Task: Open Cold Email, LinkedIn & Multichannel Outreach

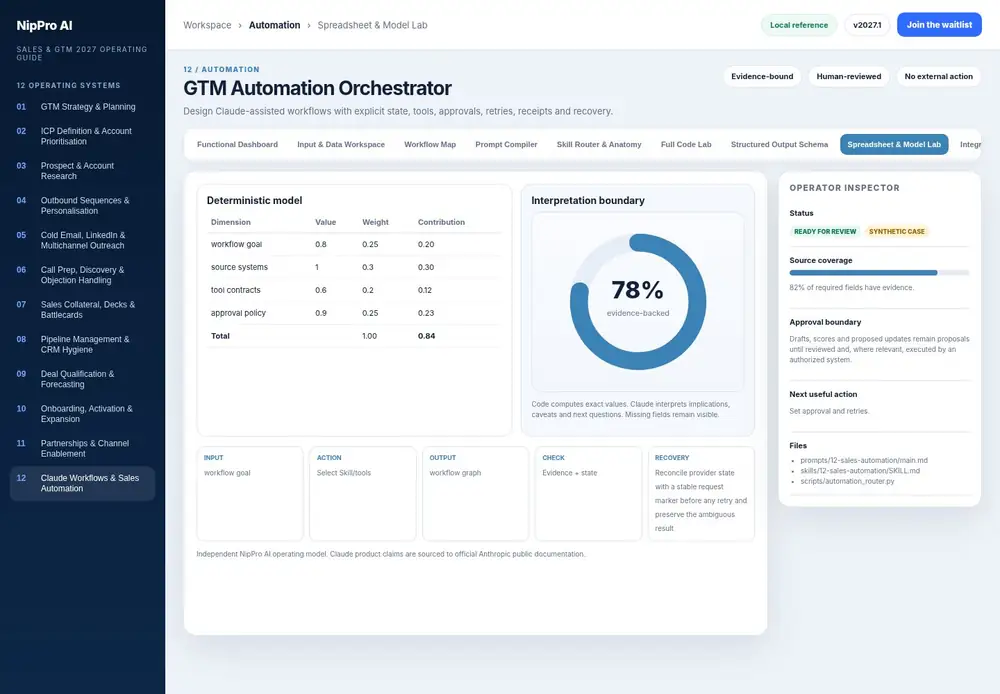Action: (x=82, y=240)
